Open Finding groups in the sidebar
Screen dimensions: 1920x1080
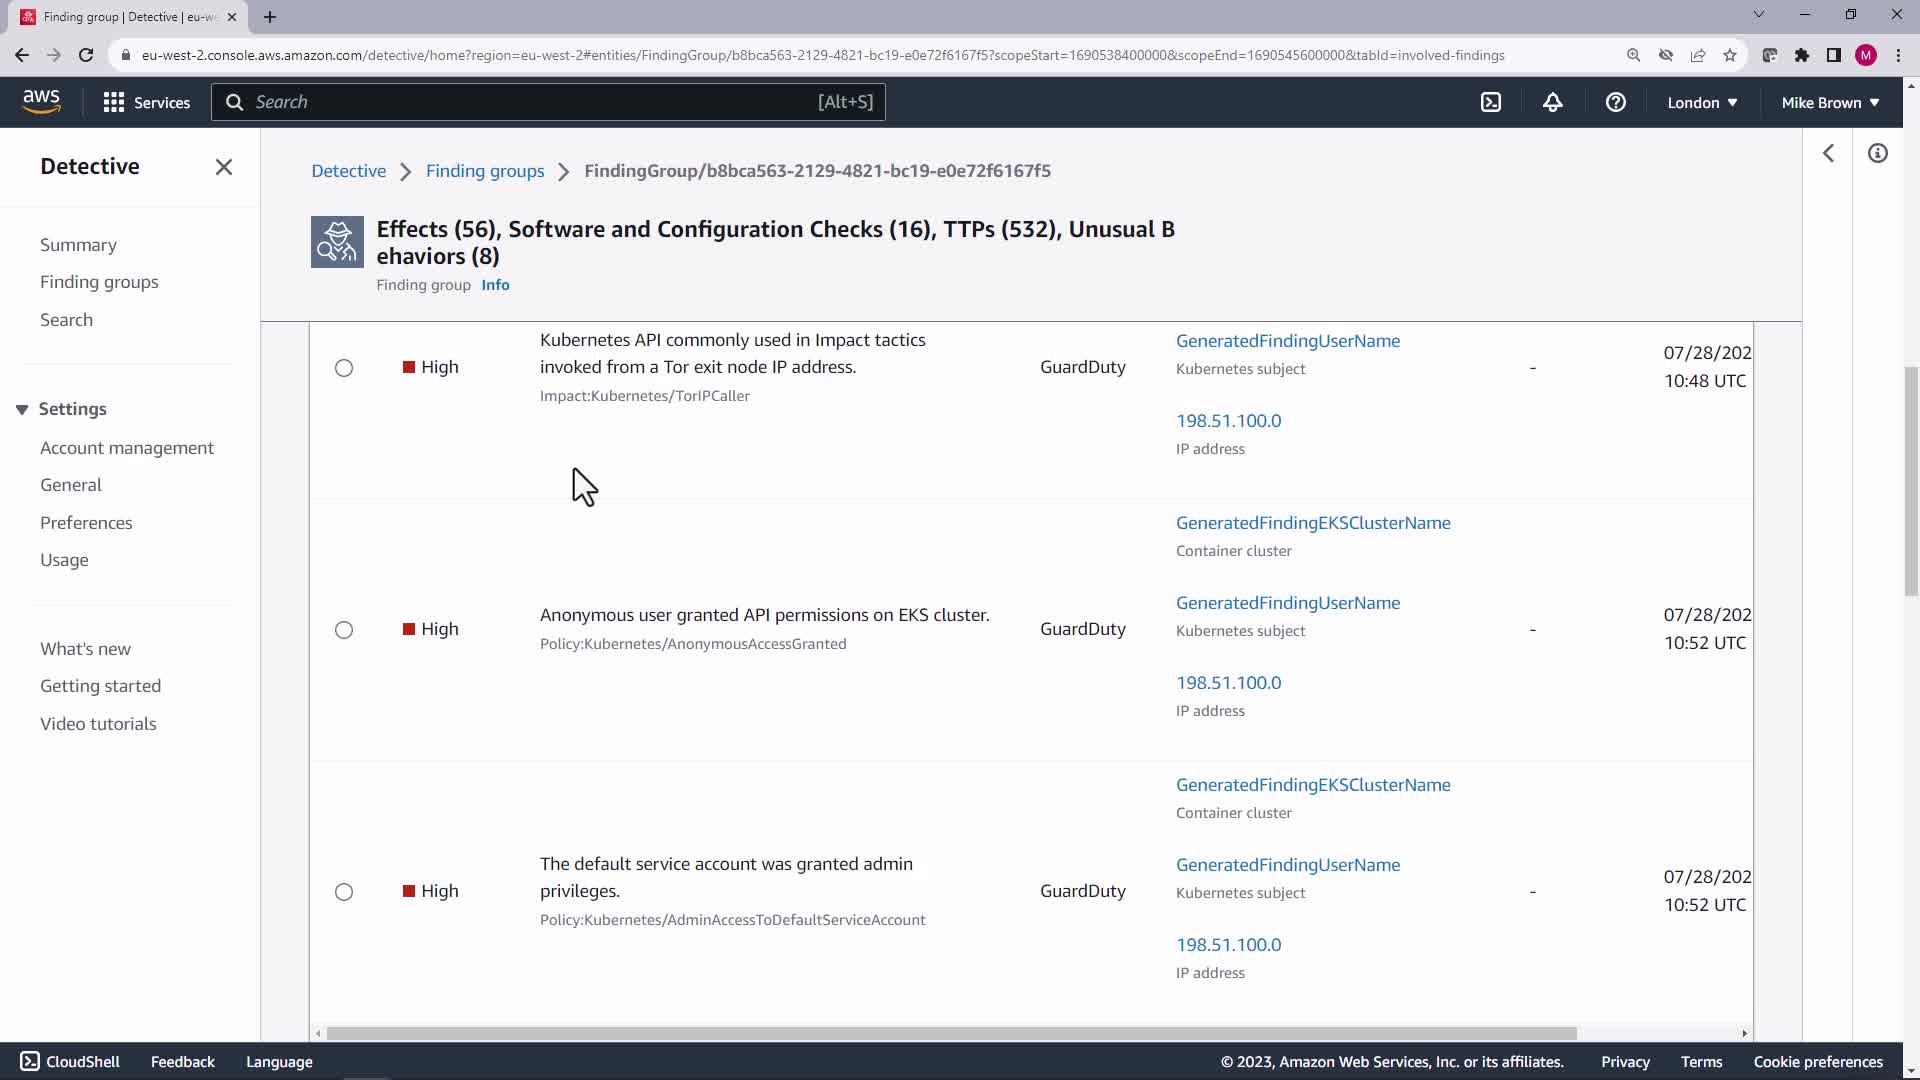[x=99, y=282]
